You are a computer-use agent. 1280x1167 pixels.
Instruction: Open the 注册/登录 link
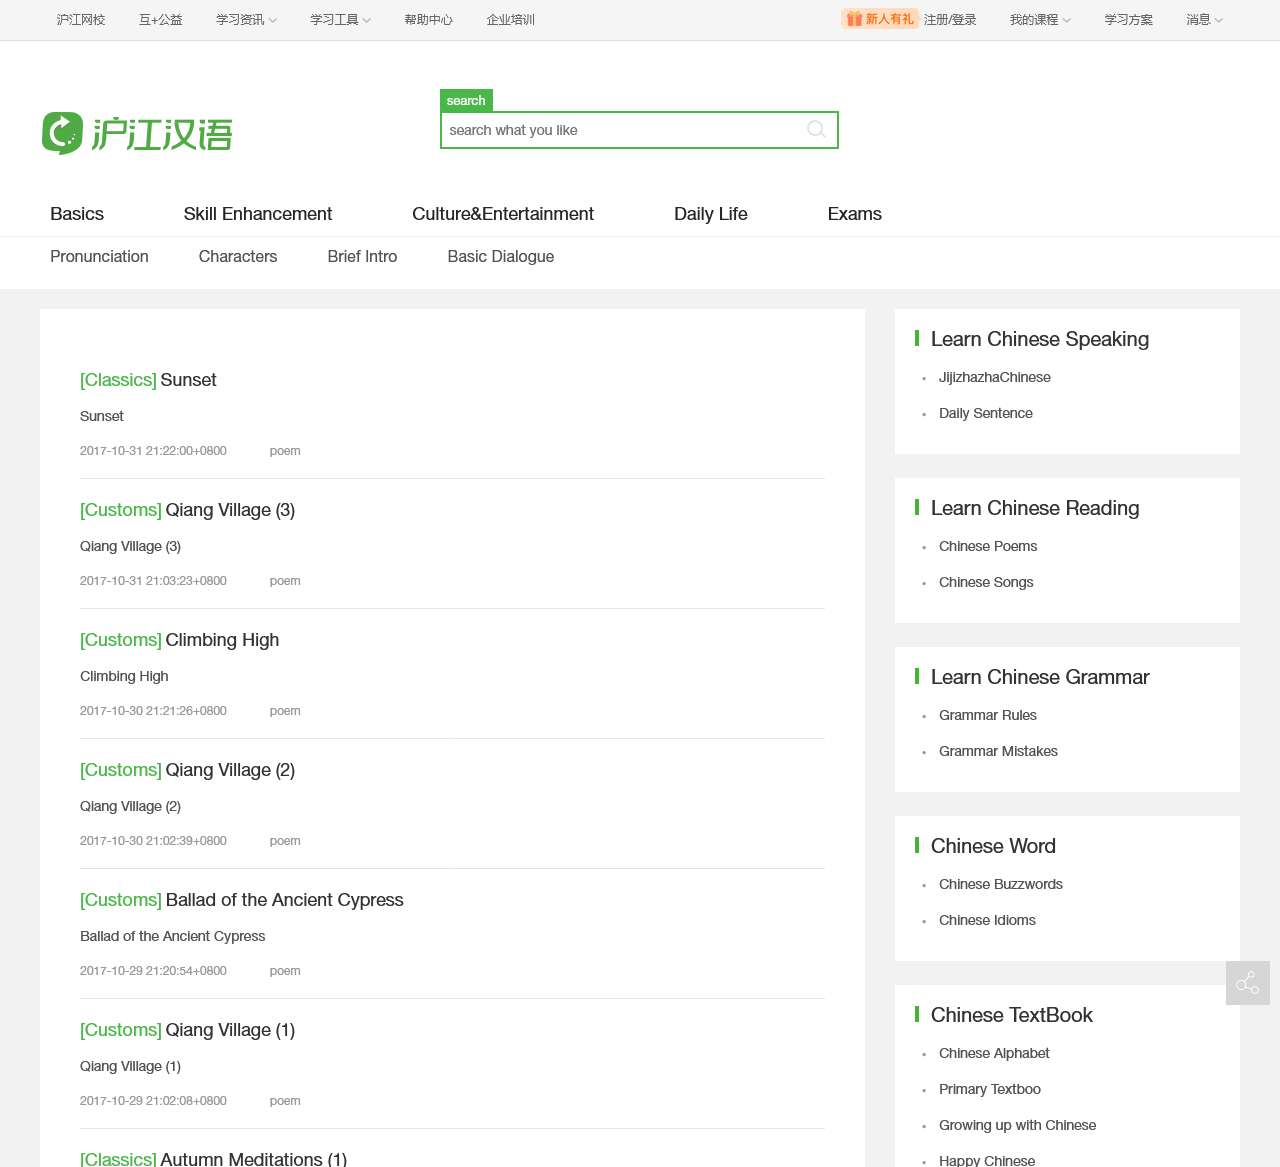(950, 19)
